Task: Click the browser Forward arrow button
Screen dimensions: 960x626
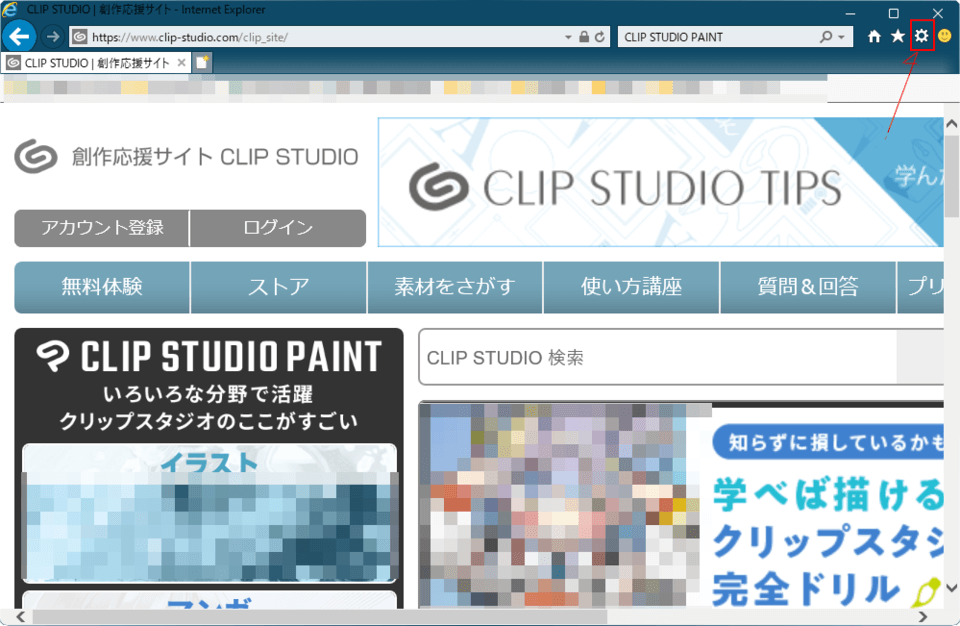Action: pos(53,37)
